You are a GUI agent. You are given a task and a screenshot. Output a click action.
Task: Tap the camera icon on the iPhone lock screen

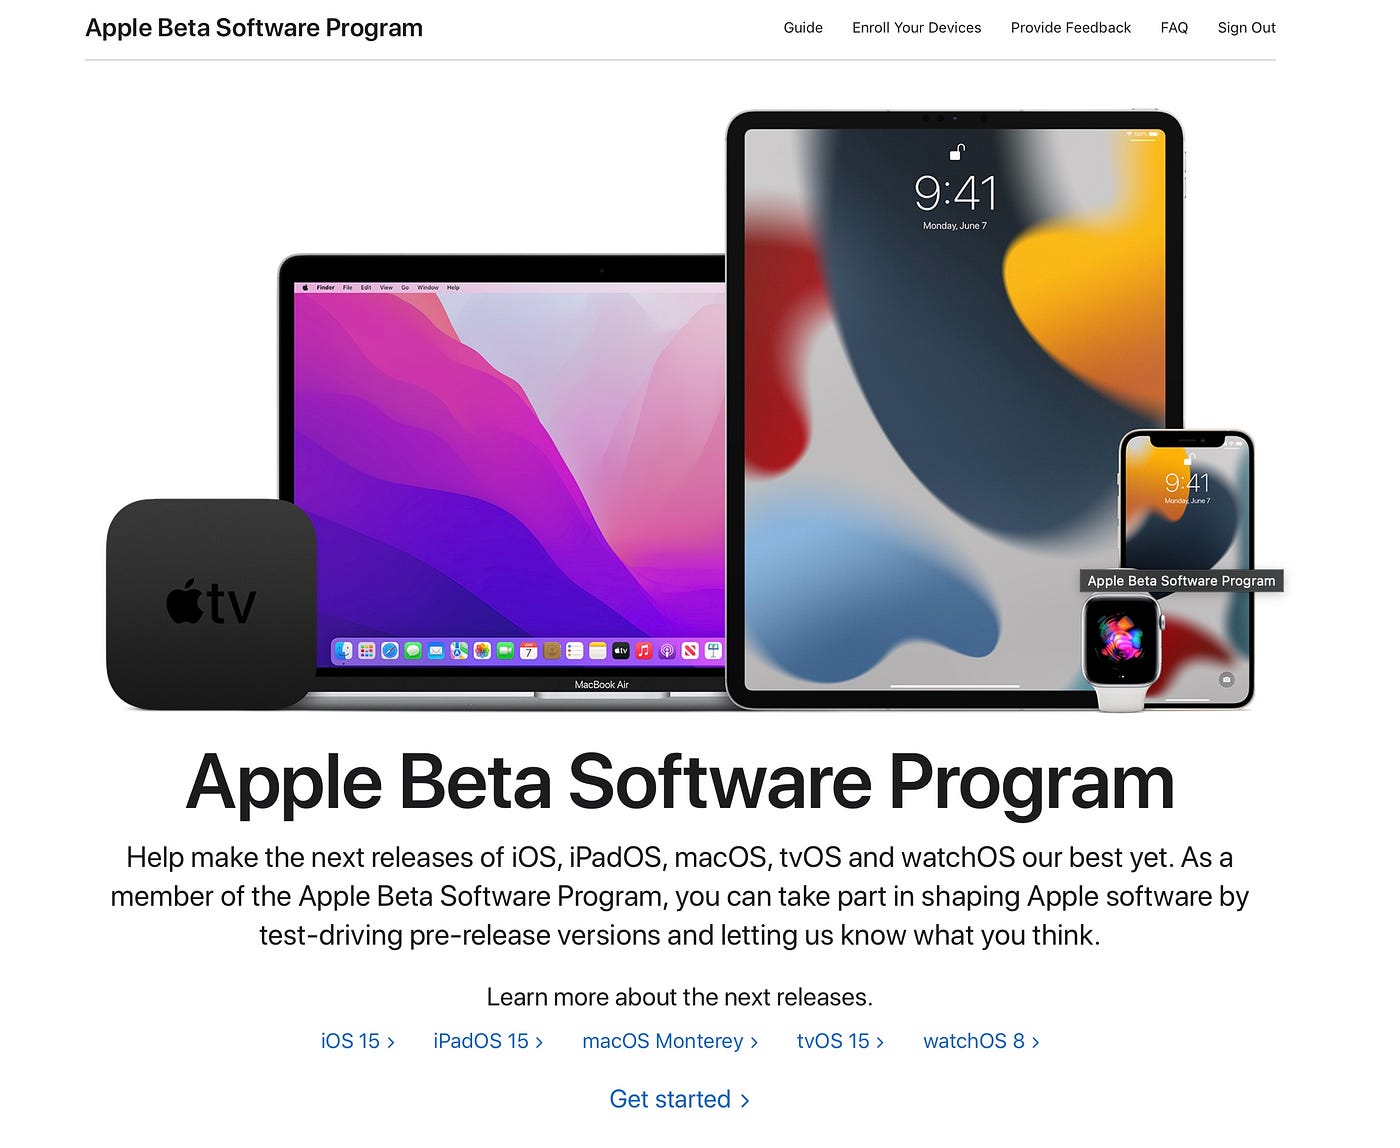(1227, 680)
